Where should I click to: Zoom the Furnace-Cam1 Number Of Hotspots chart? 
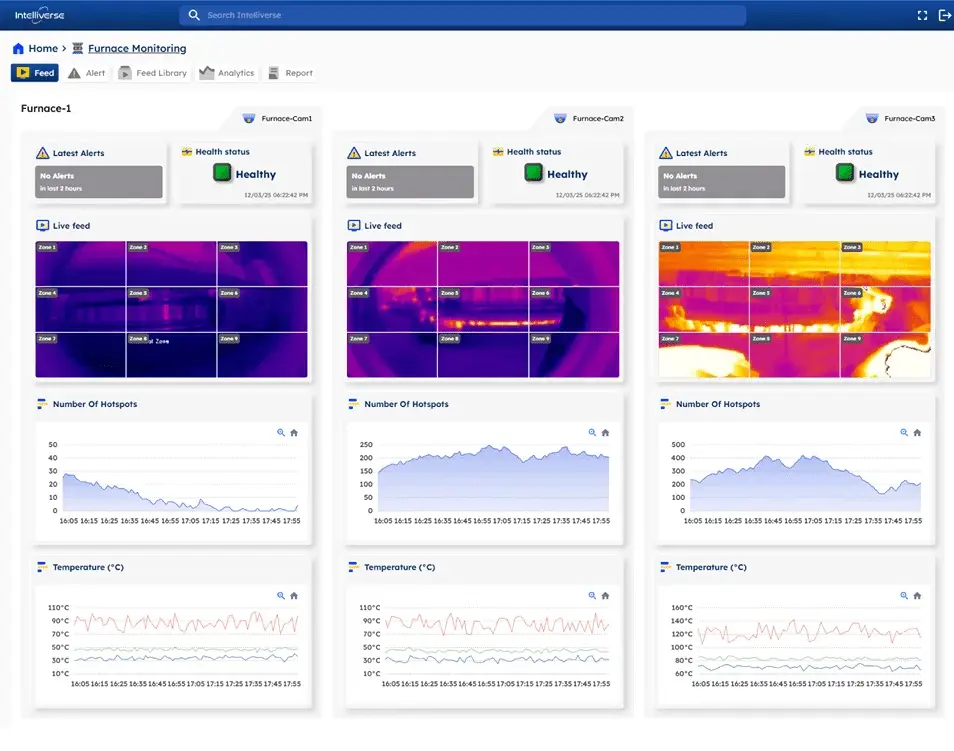tap(281, 433)
